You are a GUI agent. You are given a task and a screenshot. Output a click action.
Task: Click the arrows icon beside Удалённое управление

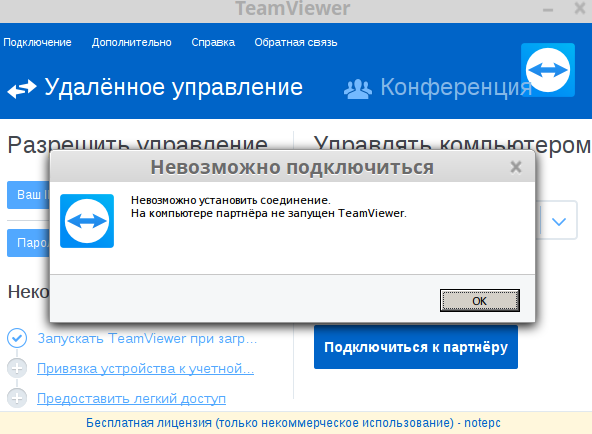tap(22, 89)
